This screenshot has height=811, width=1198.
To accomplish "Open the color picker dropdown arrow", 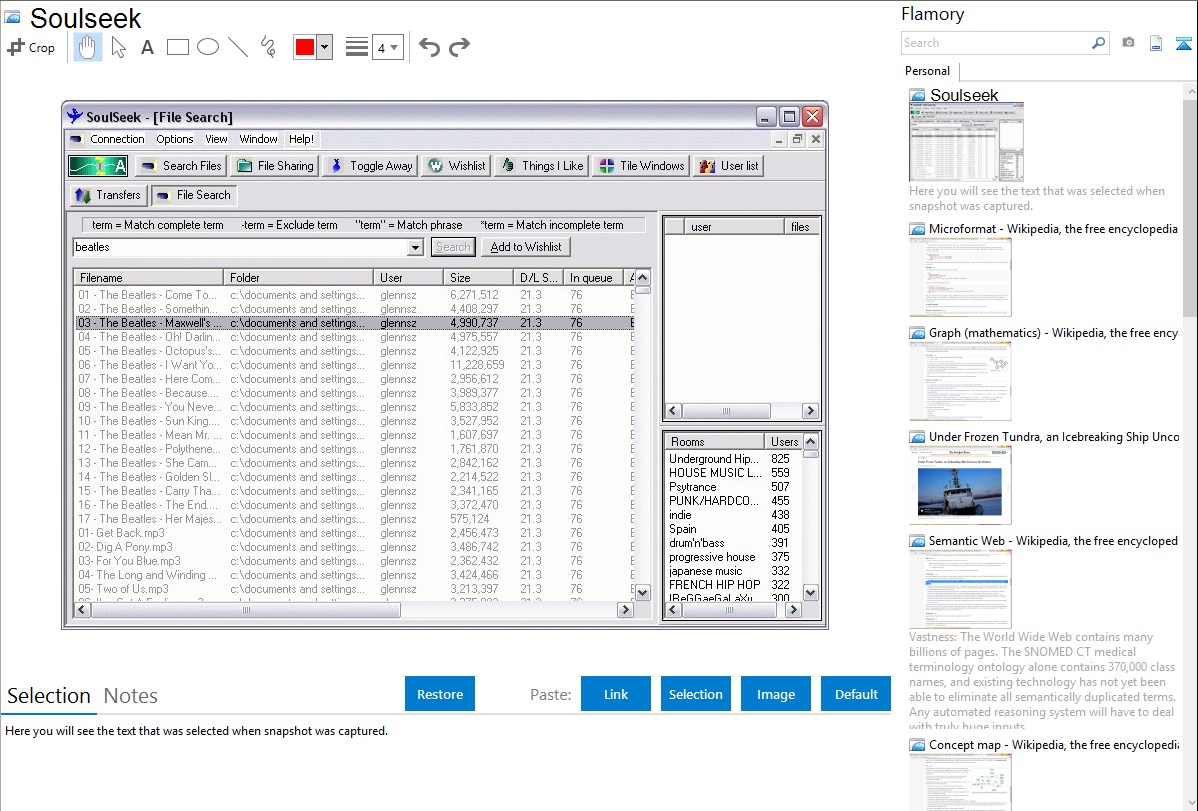I will click(324, 47).
